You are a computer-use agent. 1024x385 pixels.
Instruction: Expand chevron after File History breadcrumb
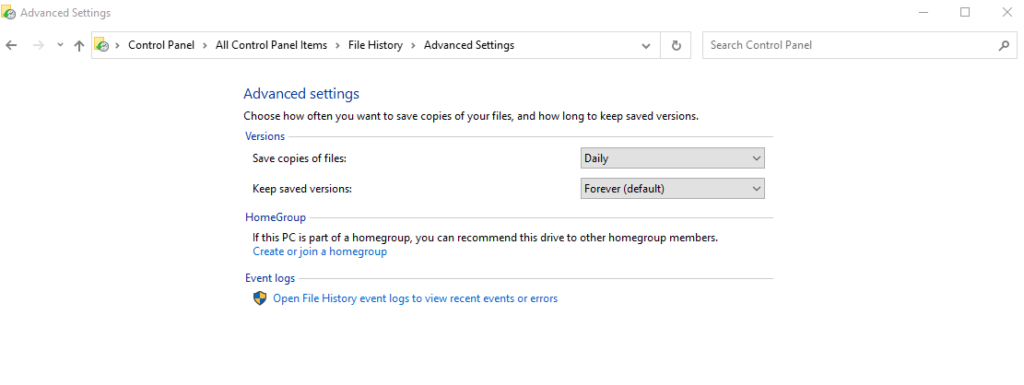(x=413, y=45)
